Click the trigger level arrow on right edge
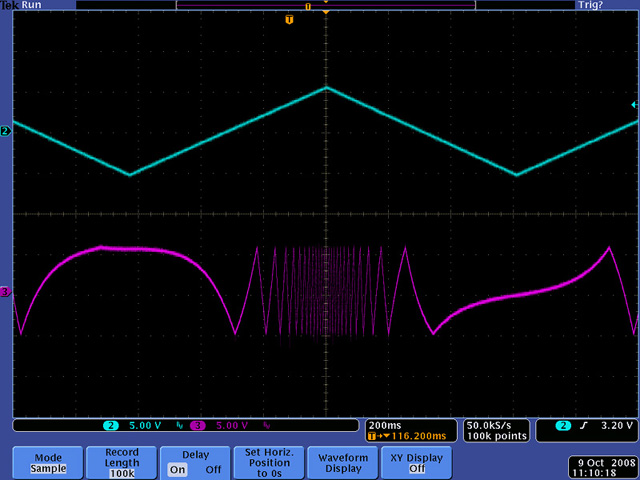 click(632, 105)
